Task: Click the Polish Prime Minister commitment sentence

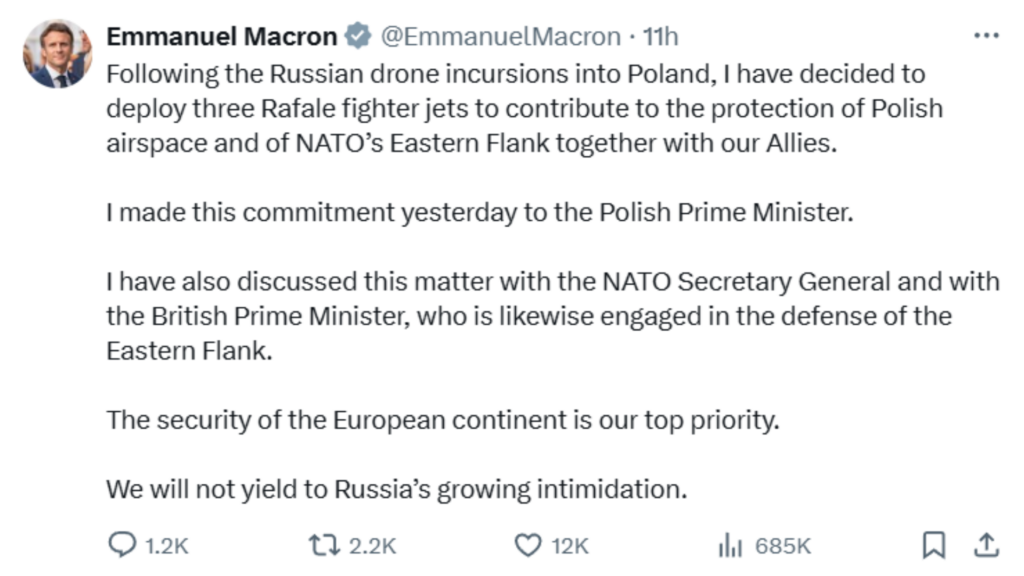Action: (x=480, y=213)
